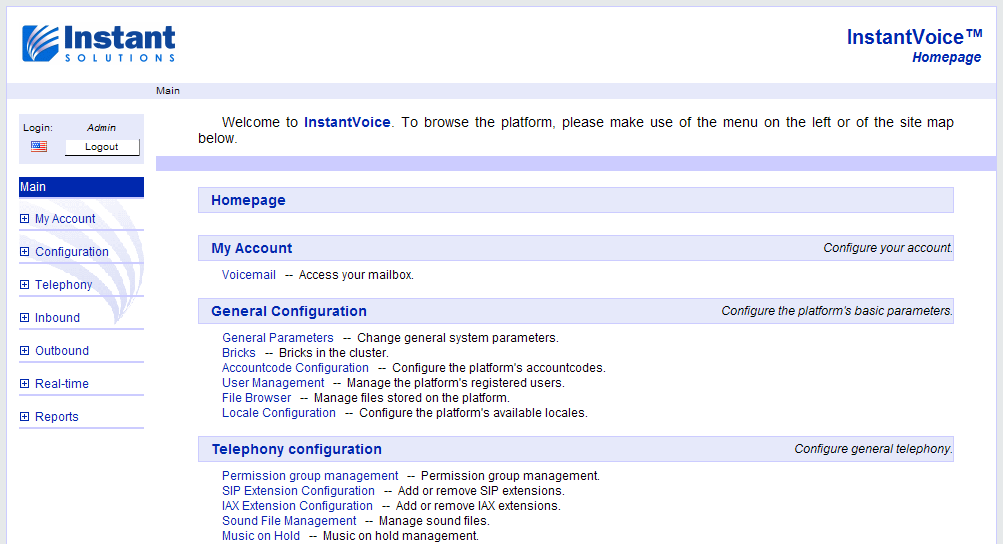The height and width of the screenshot is (544, 1003).
Task: Open Accountcode Configuration link
Action: [295, 368]
